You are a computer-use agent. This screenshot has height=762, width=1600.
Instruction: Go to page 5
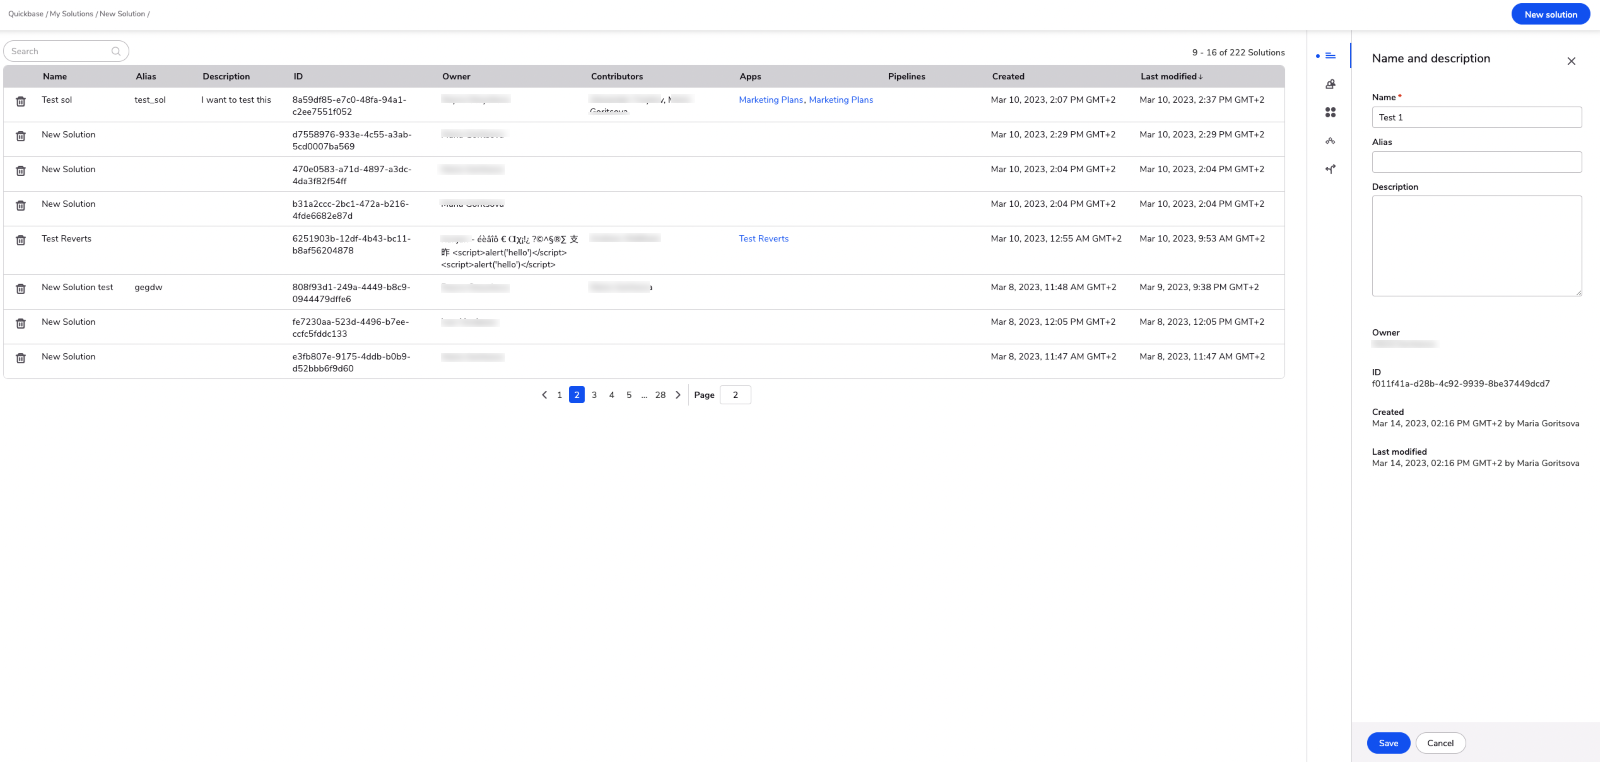[629, 395]
